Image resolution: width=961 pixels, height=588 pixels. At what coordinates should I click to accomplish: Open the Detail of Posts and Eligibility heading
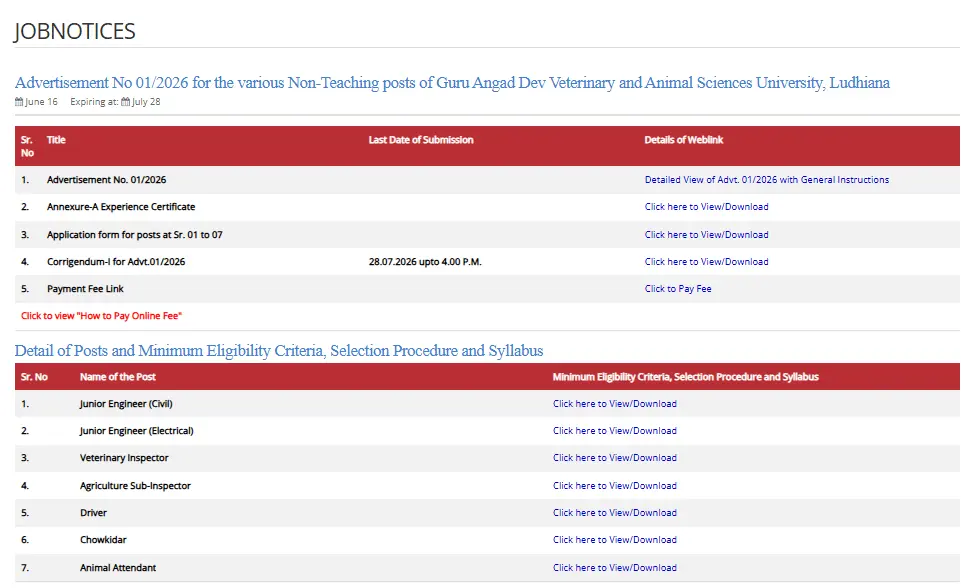(279, 351)
